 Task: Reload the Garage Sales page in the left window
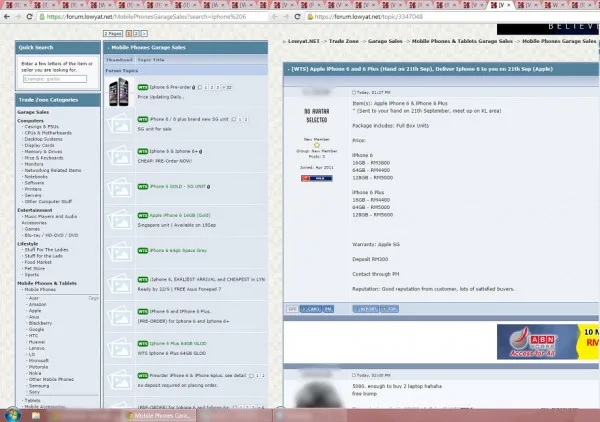coord(29,17)
